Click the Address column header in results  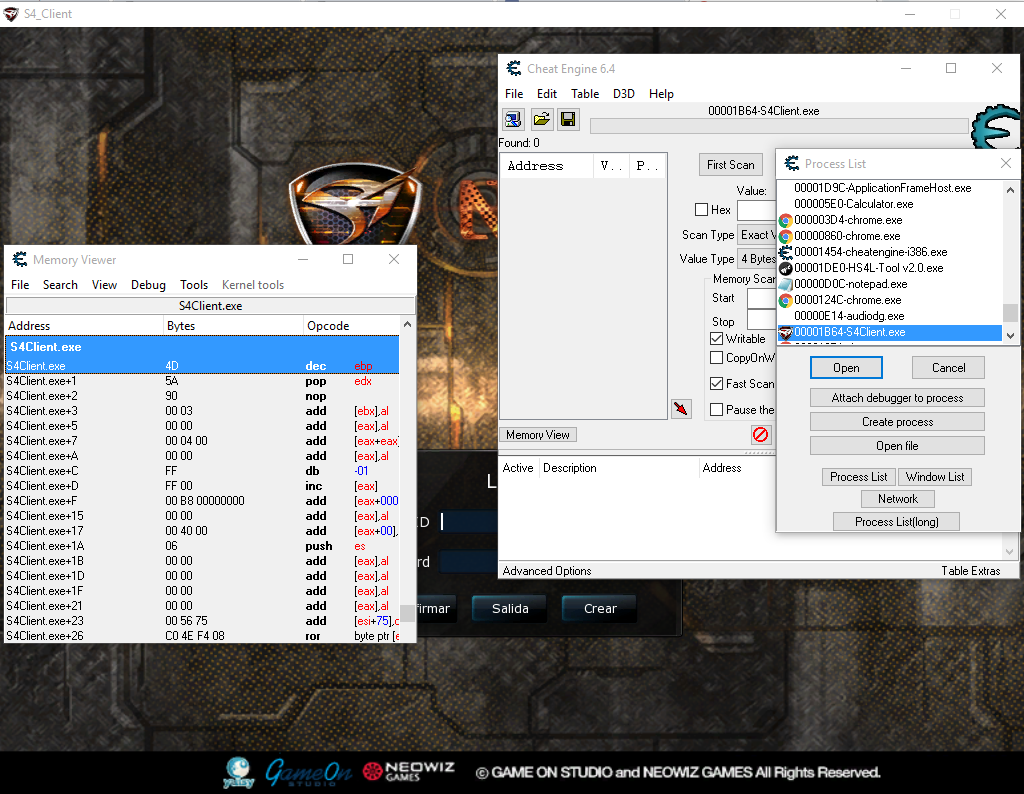tap(547, 166)
